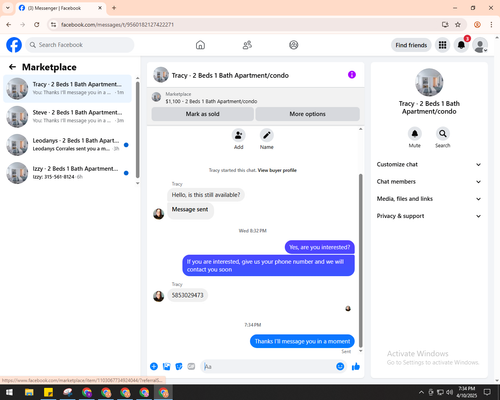Image resolution: width=500 pixels, height=400 pixels.
Task: Open the notifications bell
Action: (461, 45)
